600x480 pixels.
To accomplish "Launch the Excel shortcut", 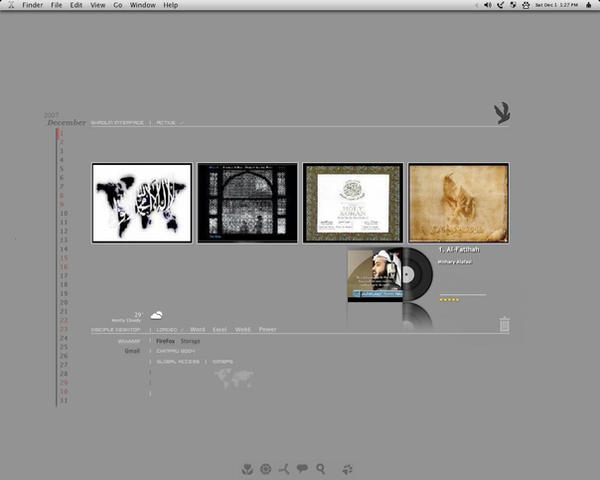I will [219, 329].
